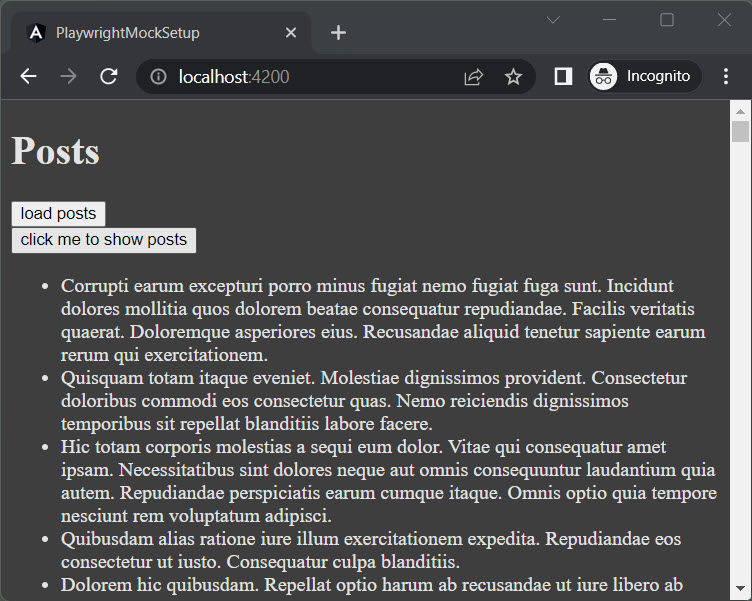
Task: Click the Posts heading
Action: coord(55,151)
